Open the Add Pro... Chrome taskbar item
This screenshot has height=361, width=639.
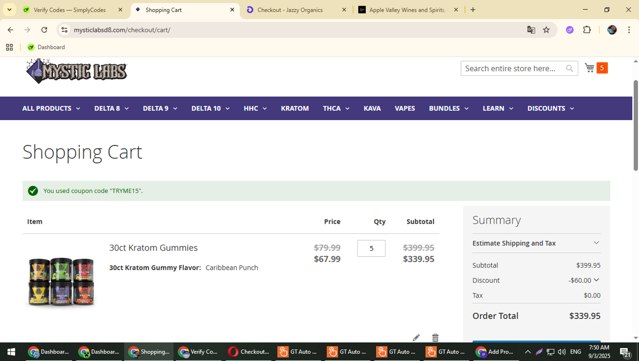click(496, 352)
